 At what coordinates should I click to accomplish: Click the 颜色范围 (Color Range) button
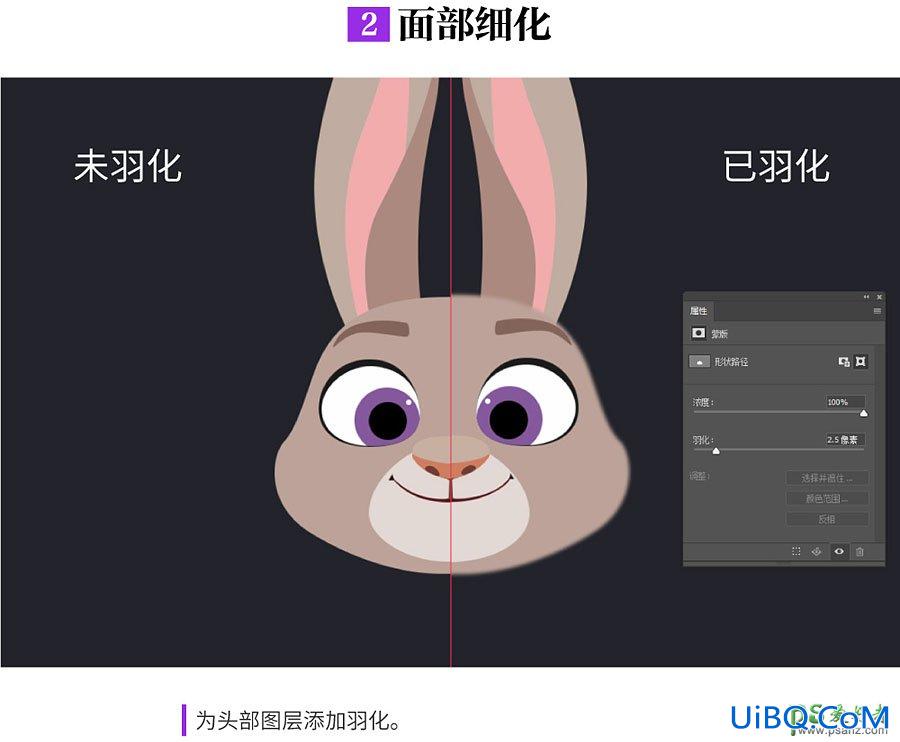coord(827,498)
